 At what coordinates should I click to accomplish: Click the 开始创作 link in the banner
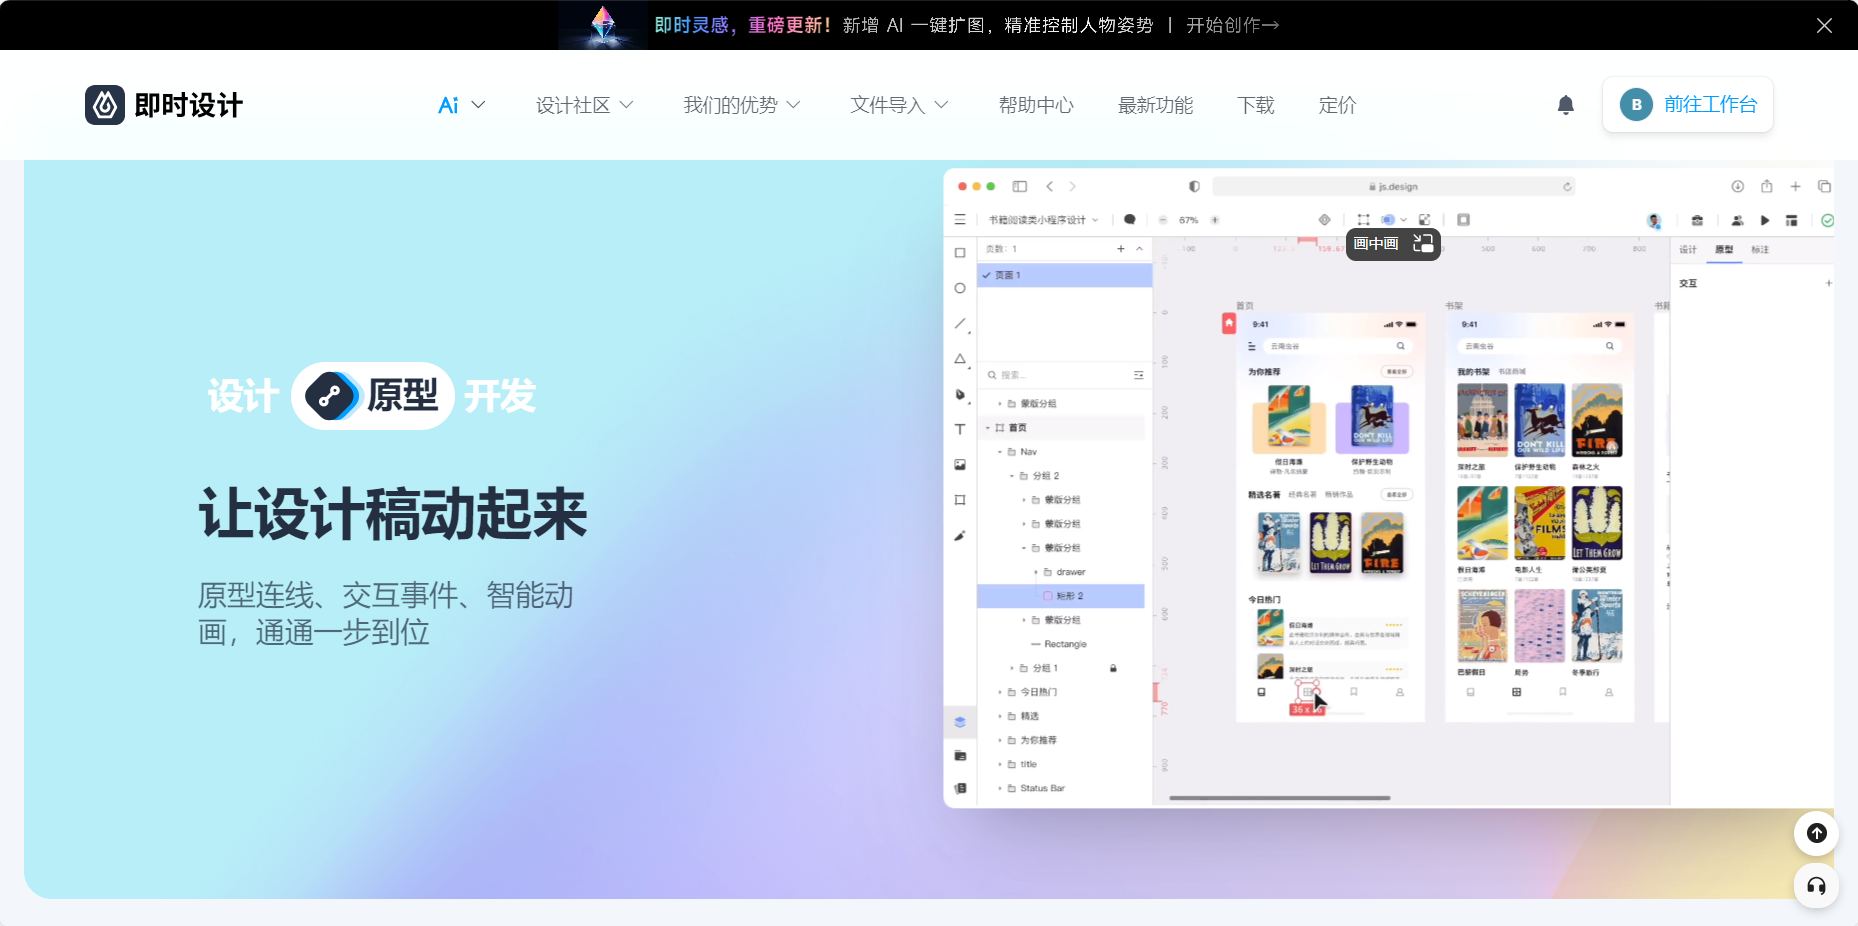pos(1232,25)
